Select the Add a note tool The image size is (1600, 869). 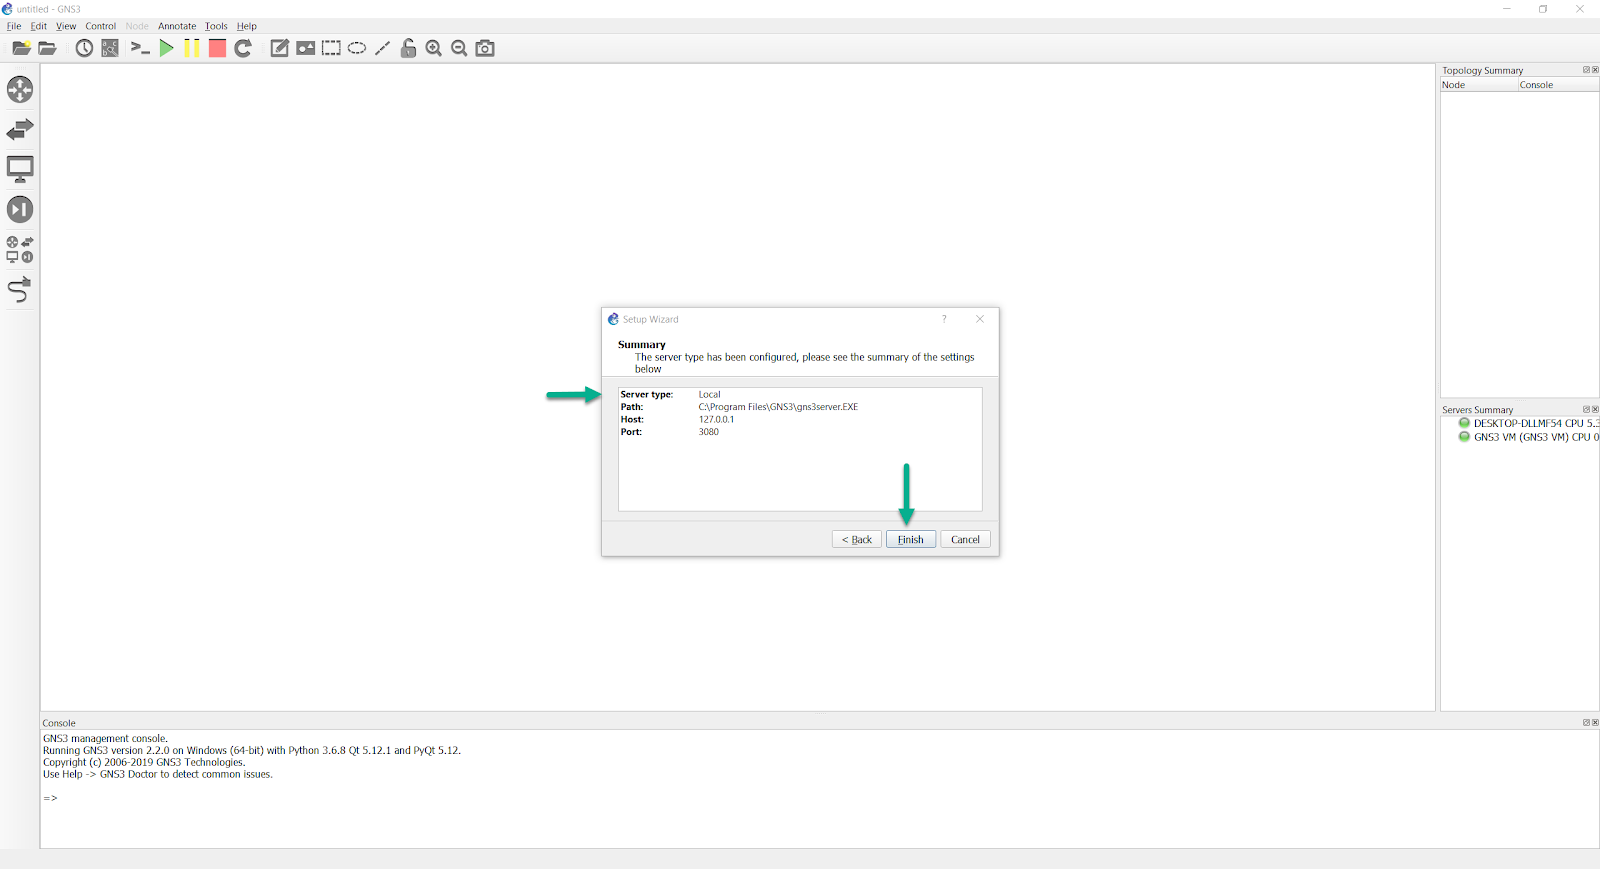280,48
